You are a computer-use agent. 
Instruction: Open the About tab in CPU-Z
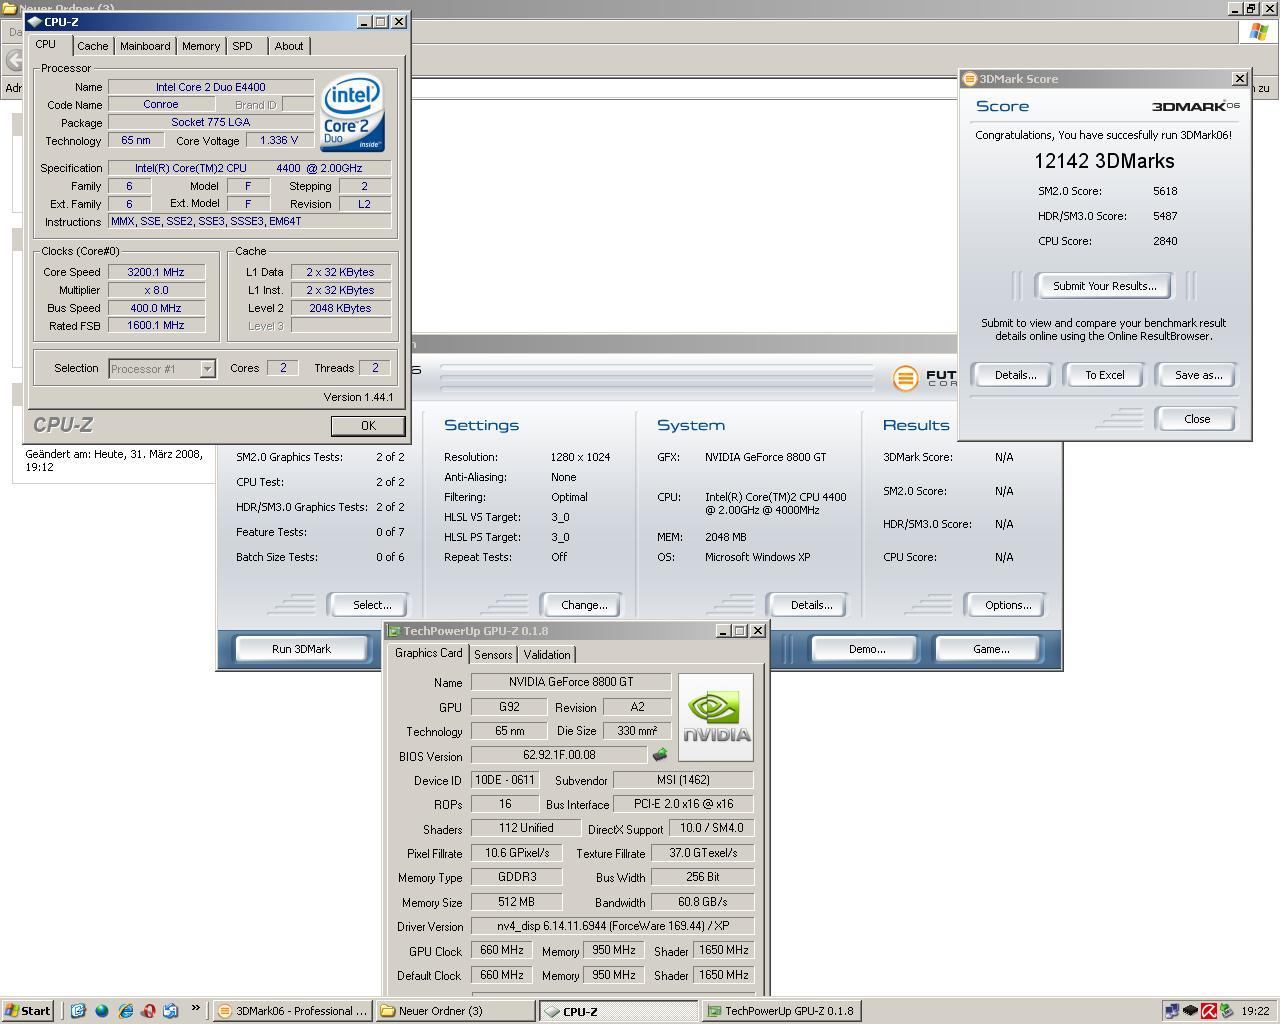(x=289, y=46)
